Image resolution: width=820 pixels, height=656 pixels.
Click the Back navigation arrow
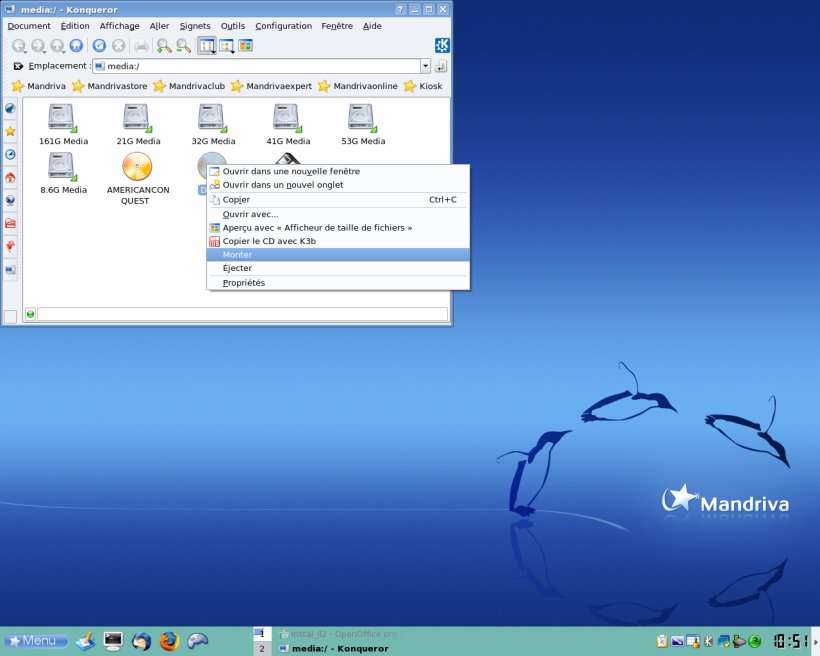tap(19, 46)
